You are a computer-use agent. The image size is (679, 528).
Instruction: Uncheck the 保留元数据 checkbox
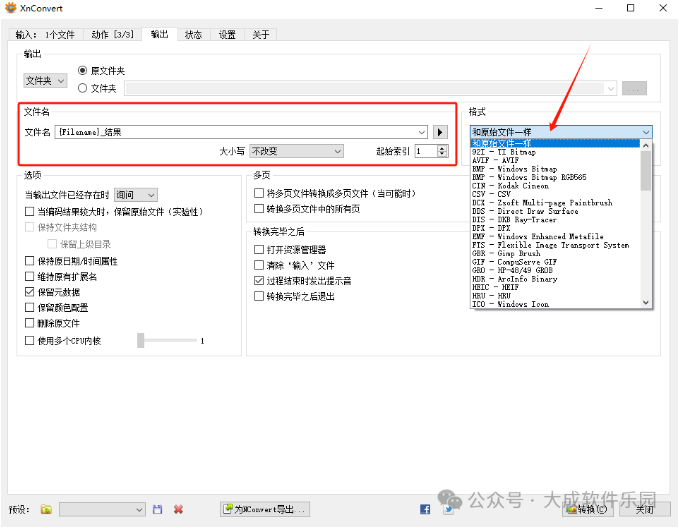pos(30,292)
